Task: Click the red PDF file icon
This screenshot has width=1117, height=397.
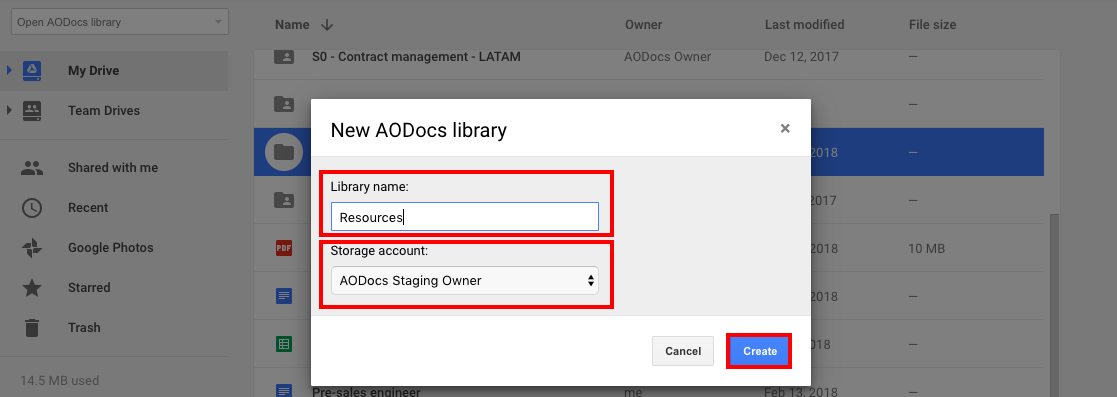Action: pyautogui.click(x=284, y=248)
